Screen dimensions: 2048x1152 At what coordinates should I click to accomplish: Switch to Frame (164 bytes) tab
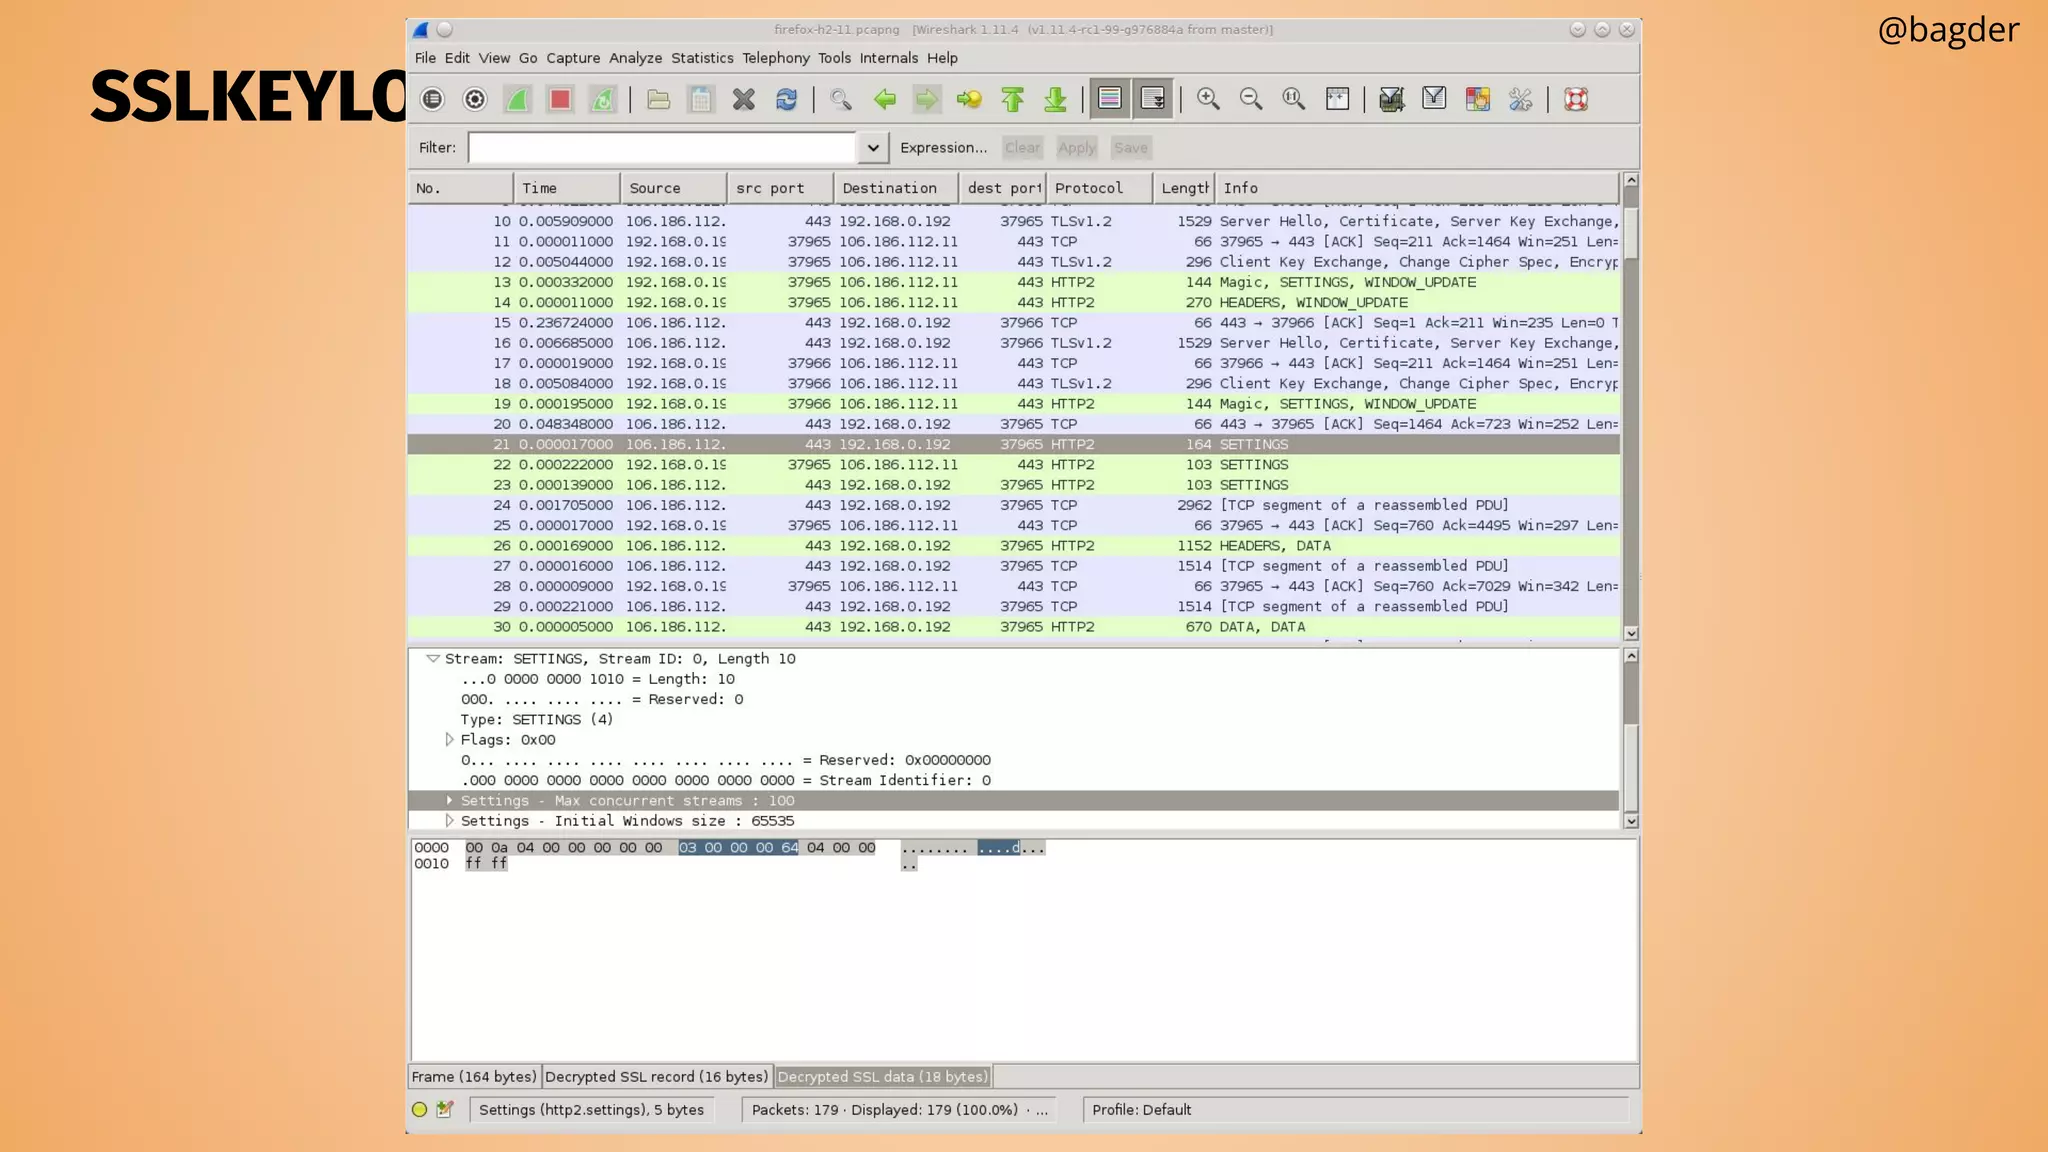click(474, 1076)
